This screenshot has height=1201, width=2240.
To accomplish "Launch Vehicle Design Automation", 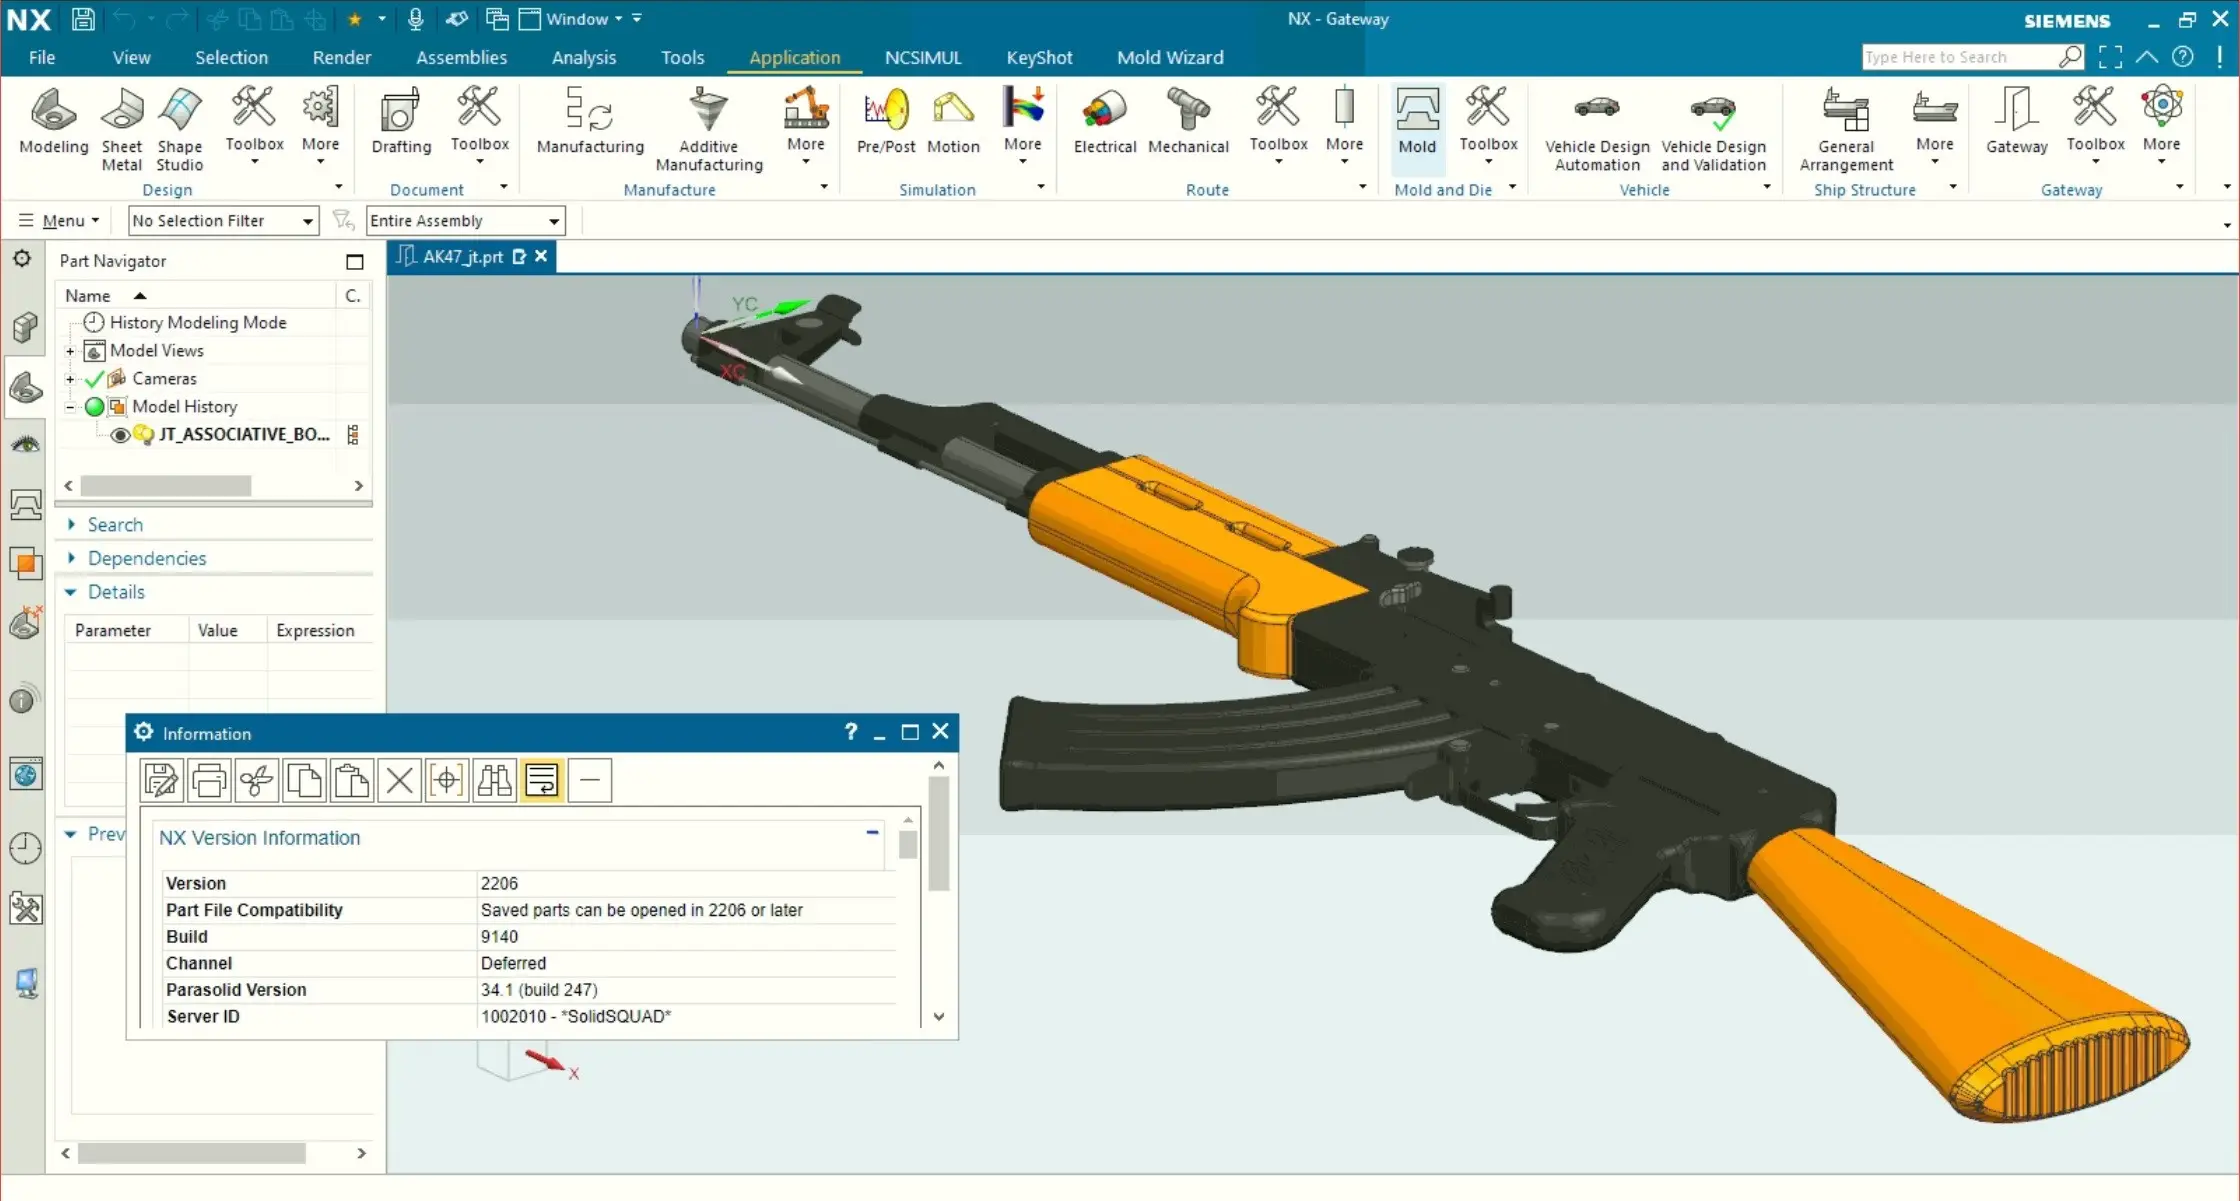I will pyautogui.click(x=1597, y=129).
